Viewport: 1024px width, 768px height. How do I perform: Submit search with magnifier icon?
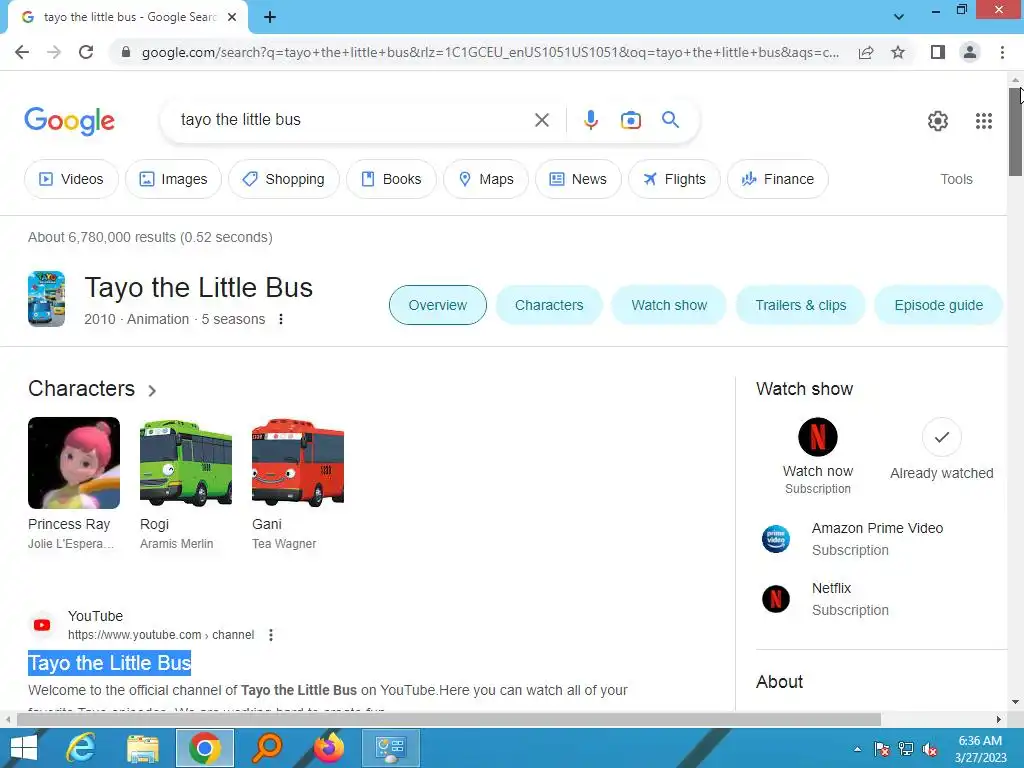pos(670,120)
